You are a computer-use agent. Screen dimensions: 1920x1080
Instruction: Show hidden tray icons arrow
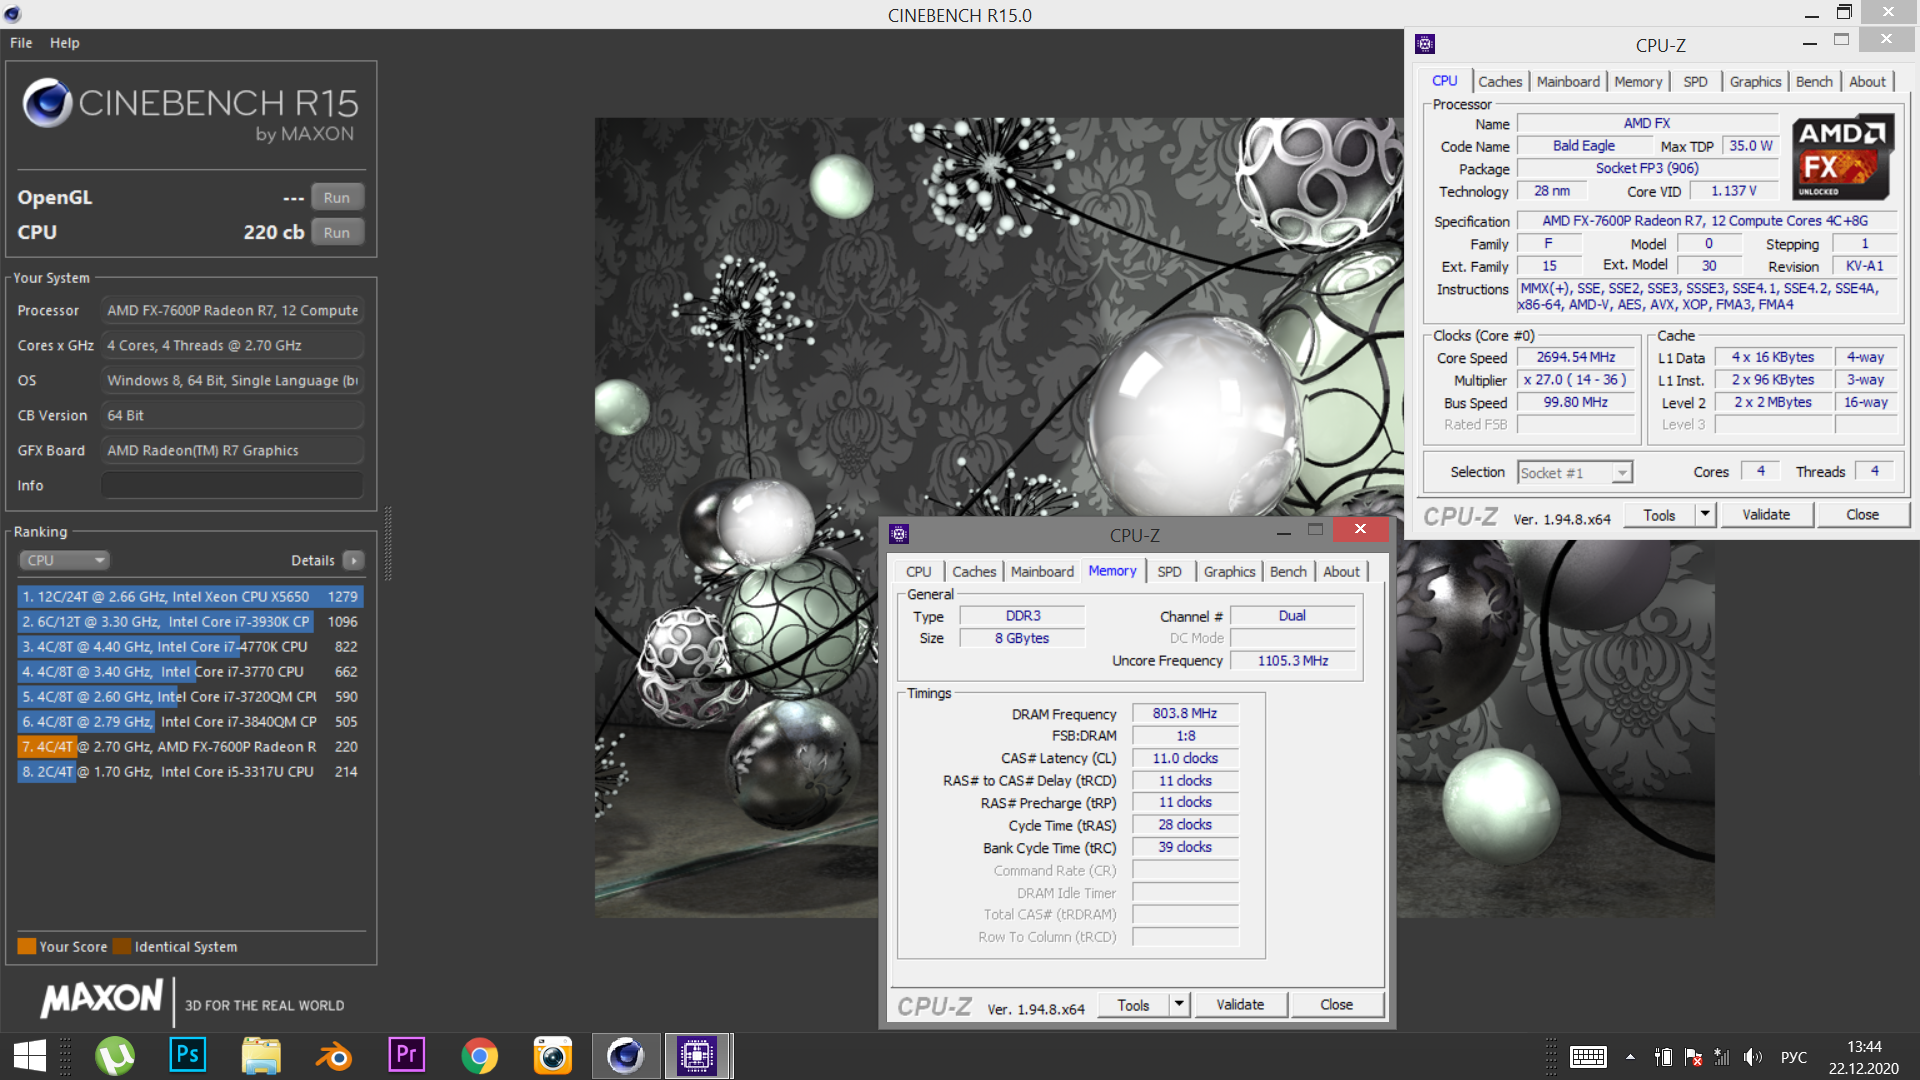1630,1057
